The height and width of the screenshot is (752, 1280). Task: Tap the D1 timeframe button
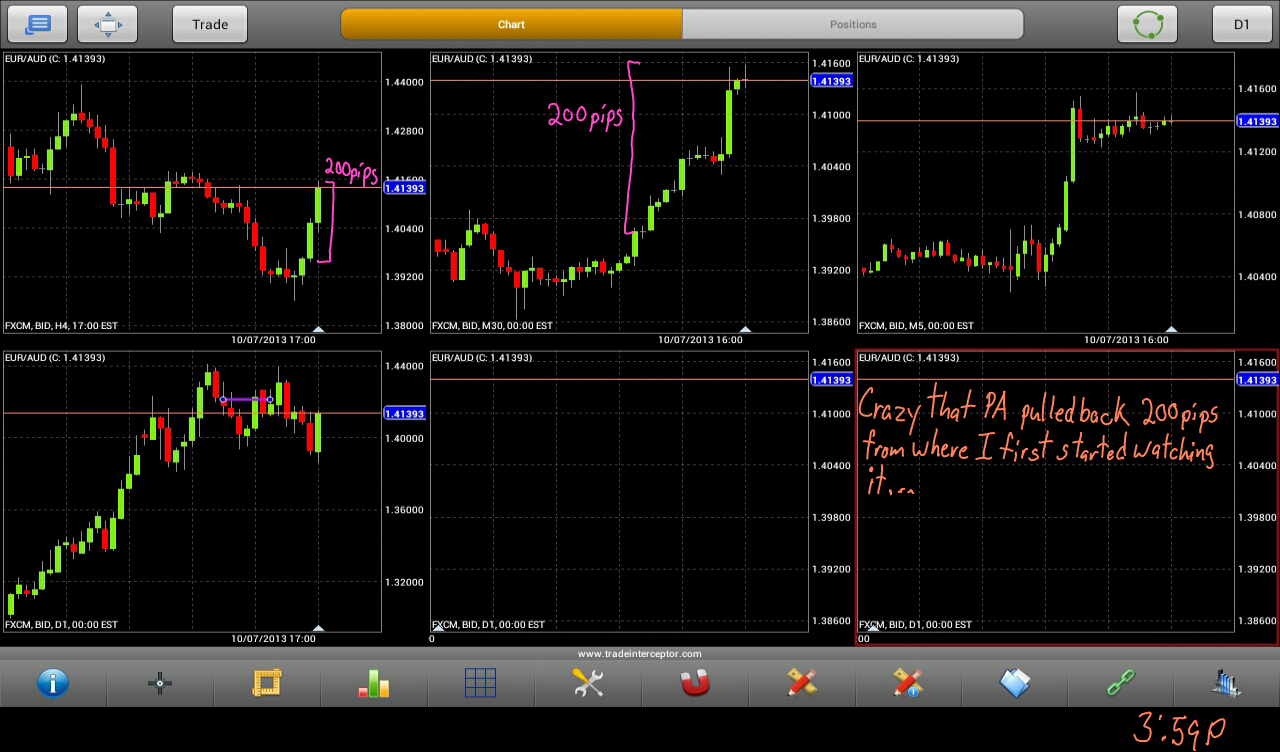1242,24
